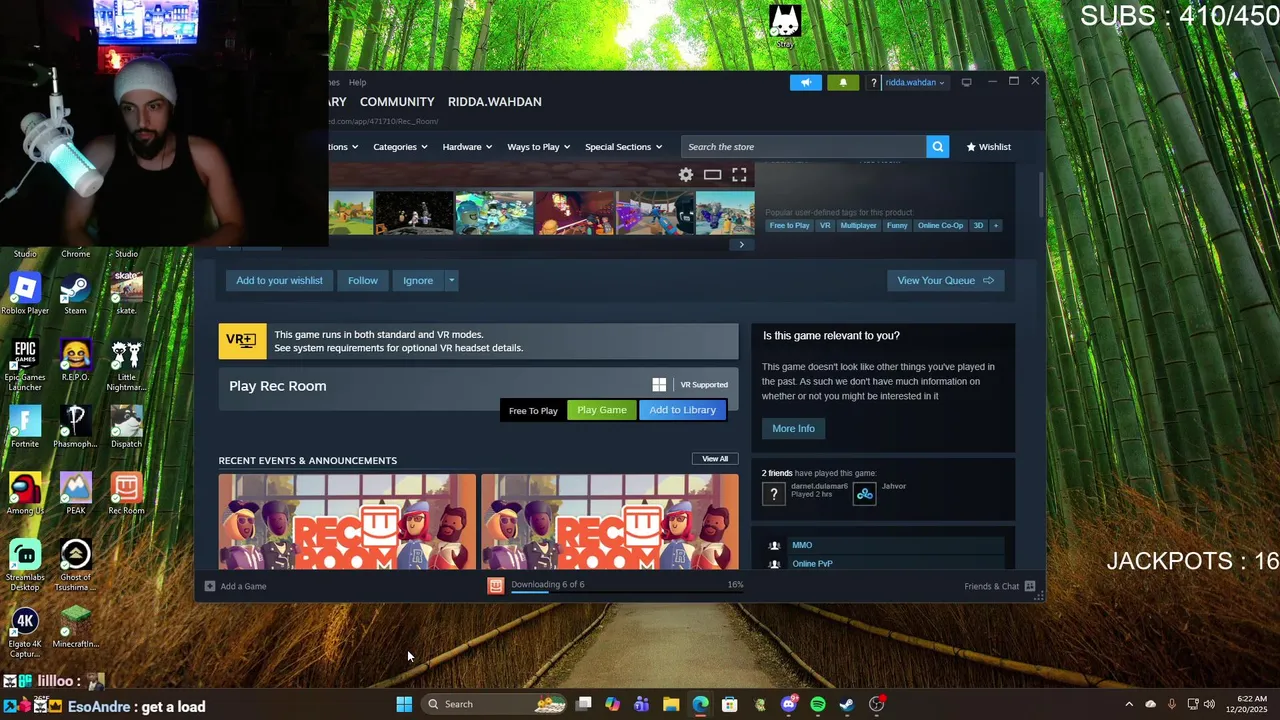The width and height of the screenshot is (1280, 720).
Task: Show hidden system tray icons
Action: 1129,704
